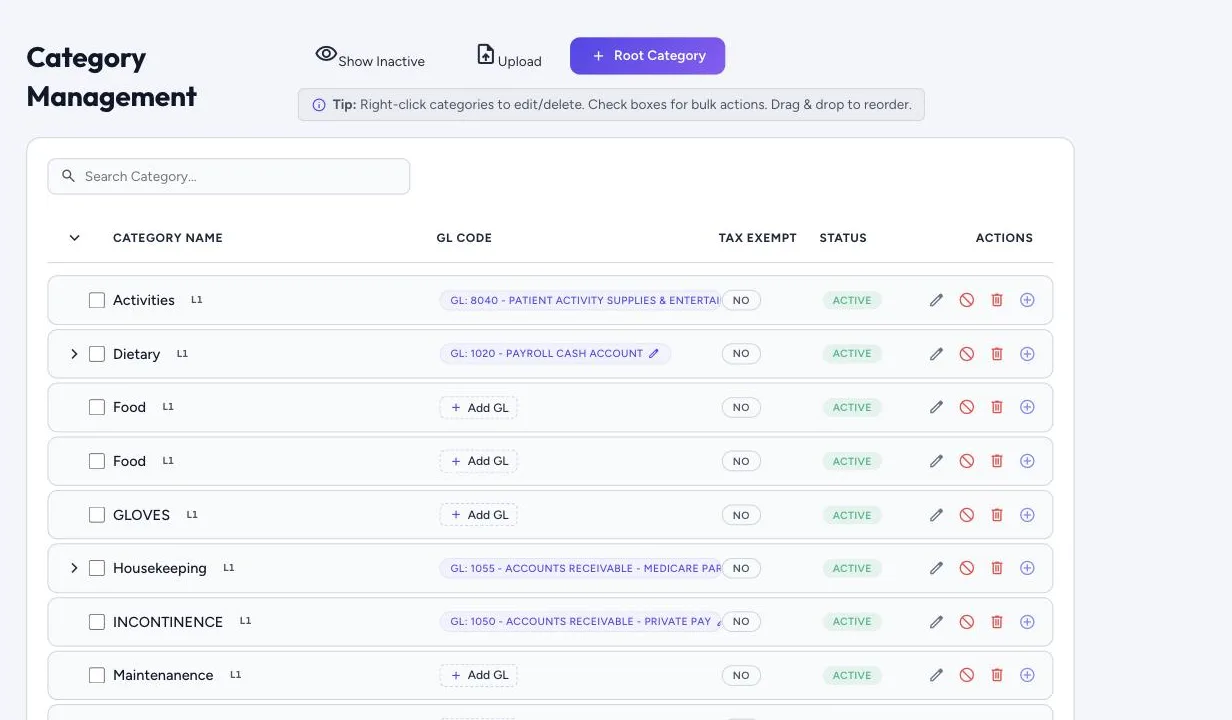Edit the Activities category with pencil icon
The height and width of the screenshot is (720, 1232).
click(936, 300)
